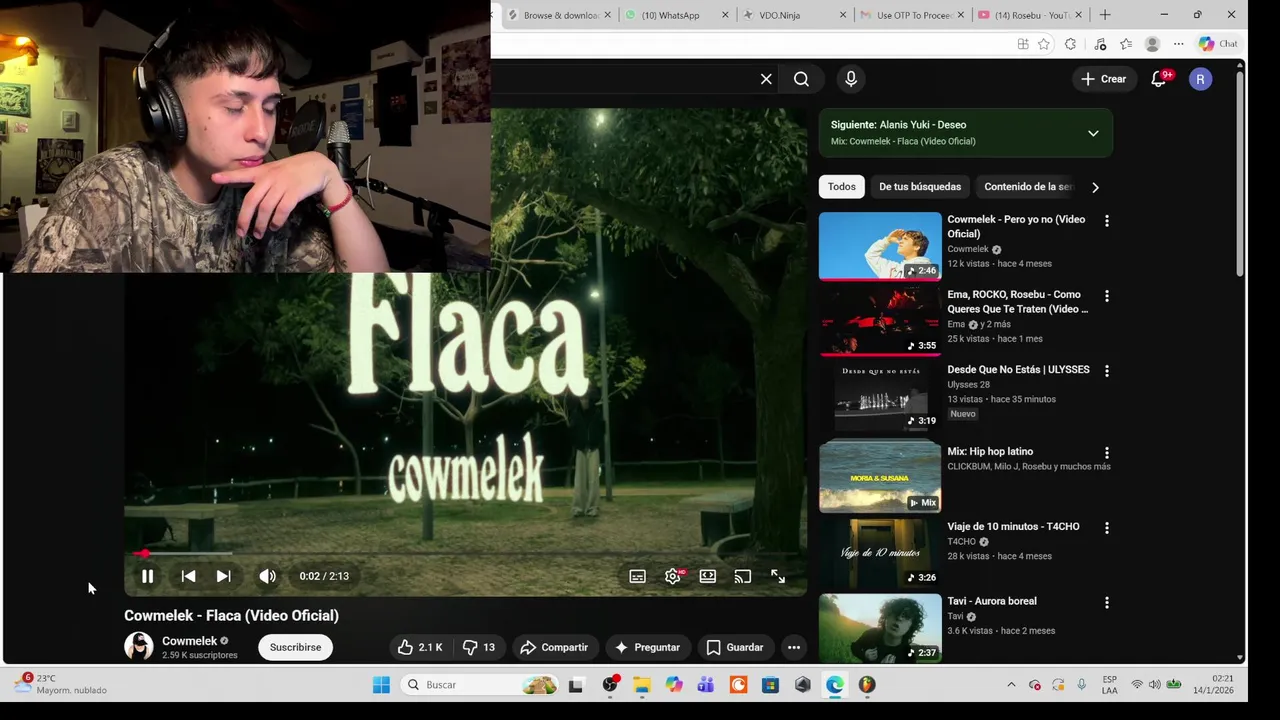Cast the video to a TV
This screenshot has width=1280, height=720.
pyautogui.click(x=743, y=576)
